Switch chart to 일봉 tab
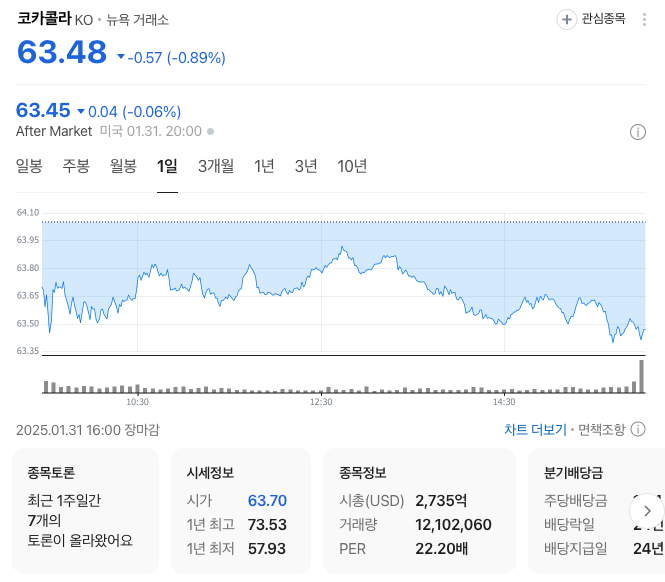 [29, 166]
